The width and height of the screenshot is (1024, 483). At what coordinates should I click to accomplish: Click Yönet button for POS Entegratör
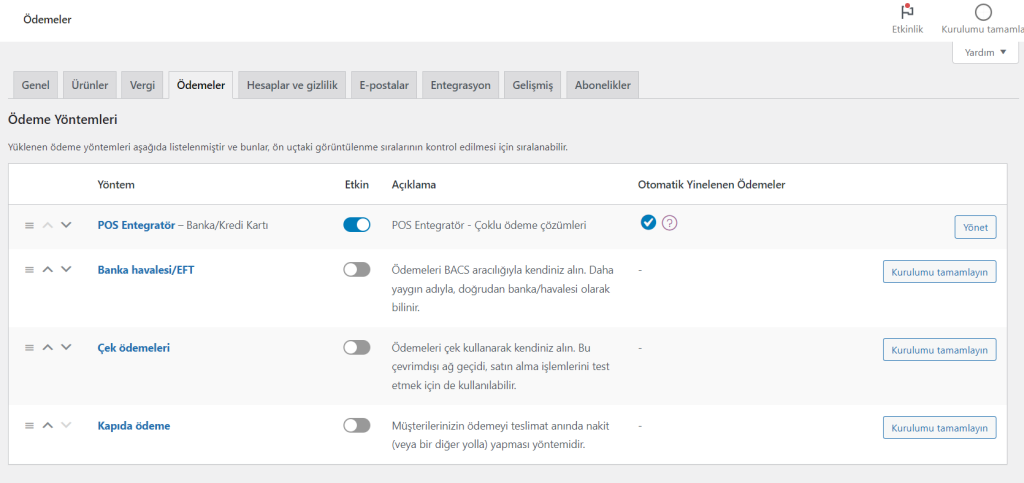click(x=975, y=227)
